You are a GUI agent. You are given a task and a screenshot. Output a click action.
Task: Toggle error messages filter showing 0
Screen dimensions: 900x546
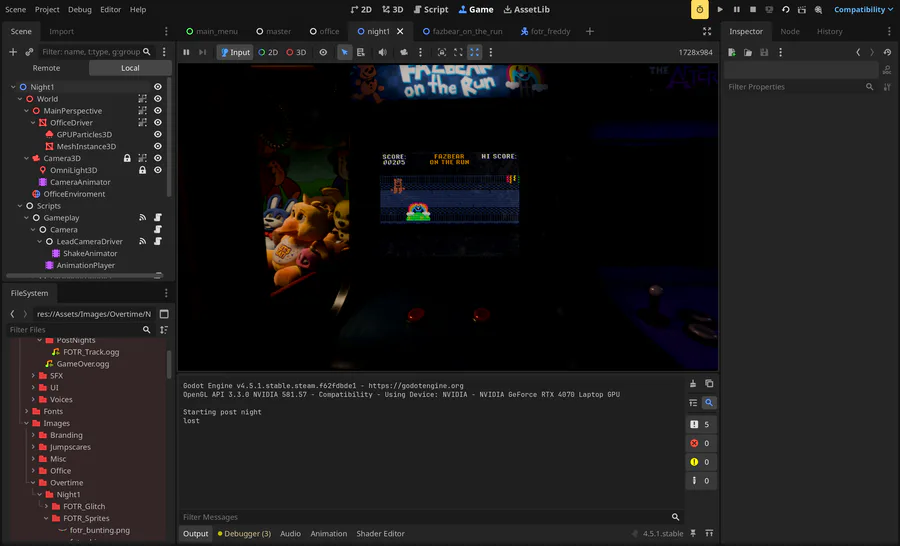click(701, 443)
